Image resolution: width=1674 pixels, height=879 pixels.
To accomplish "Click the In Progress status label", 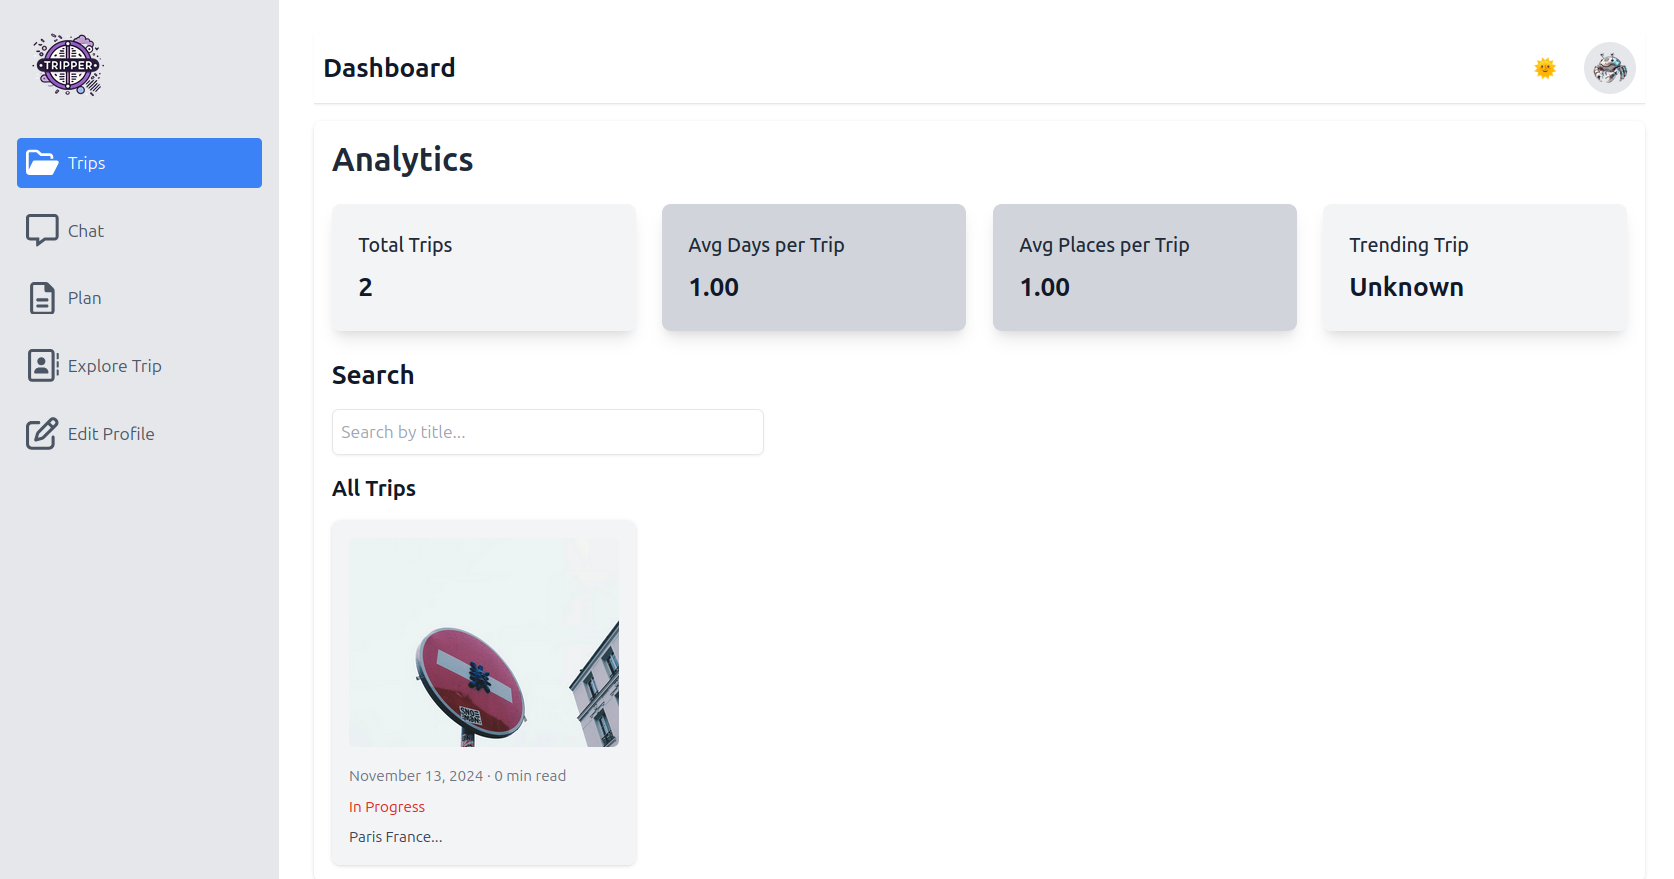I will [x=387, y=807].
